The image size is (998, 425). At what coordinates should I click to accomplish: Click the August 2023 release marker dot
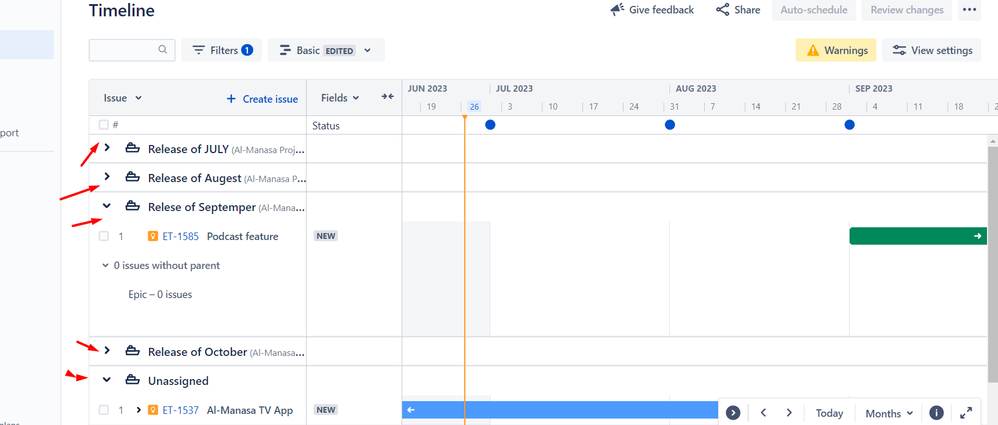click(x=670, y=125)
